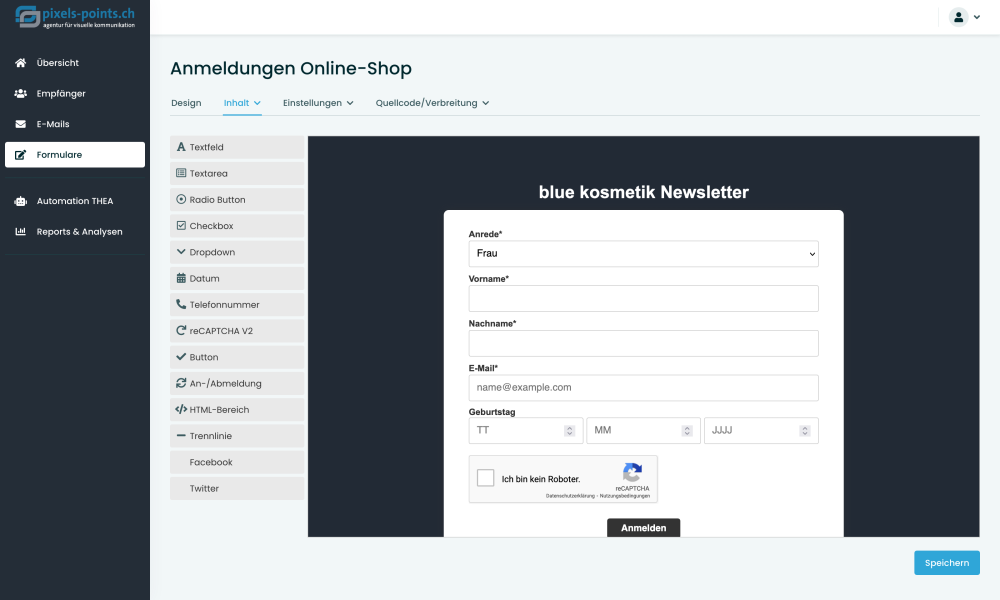The image size is (1000, 600).
Task: Click the 'Anmeldungen Online-Shop' page title
Action: click(291, 68)
